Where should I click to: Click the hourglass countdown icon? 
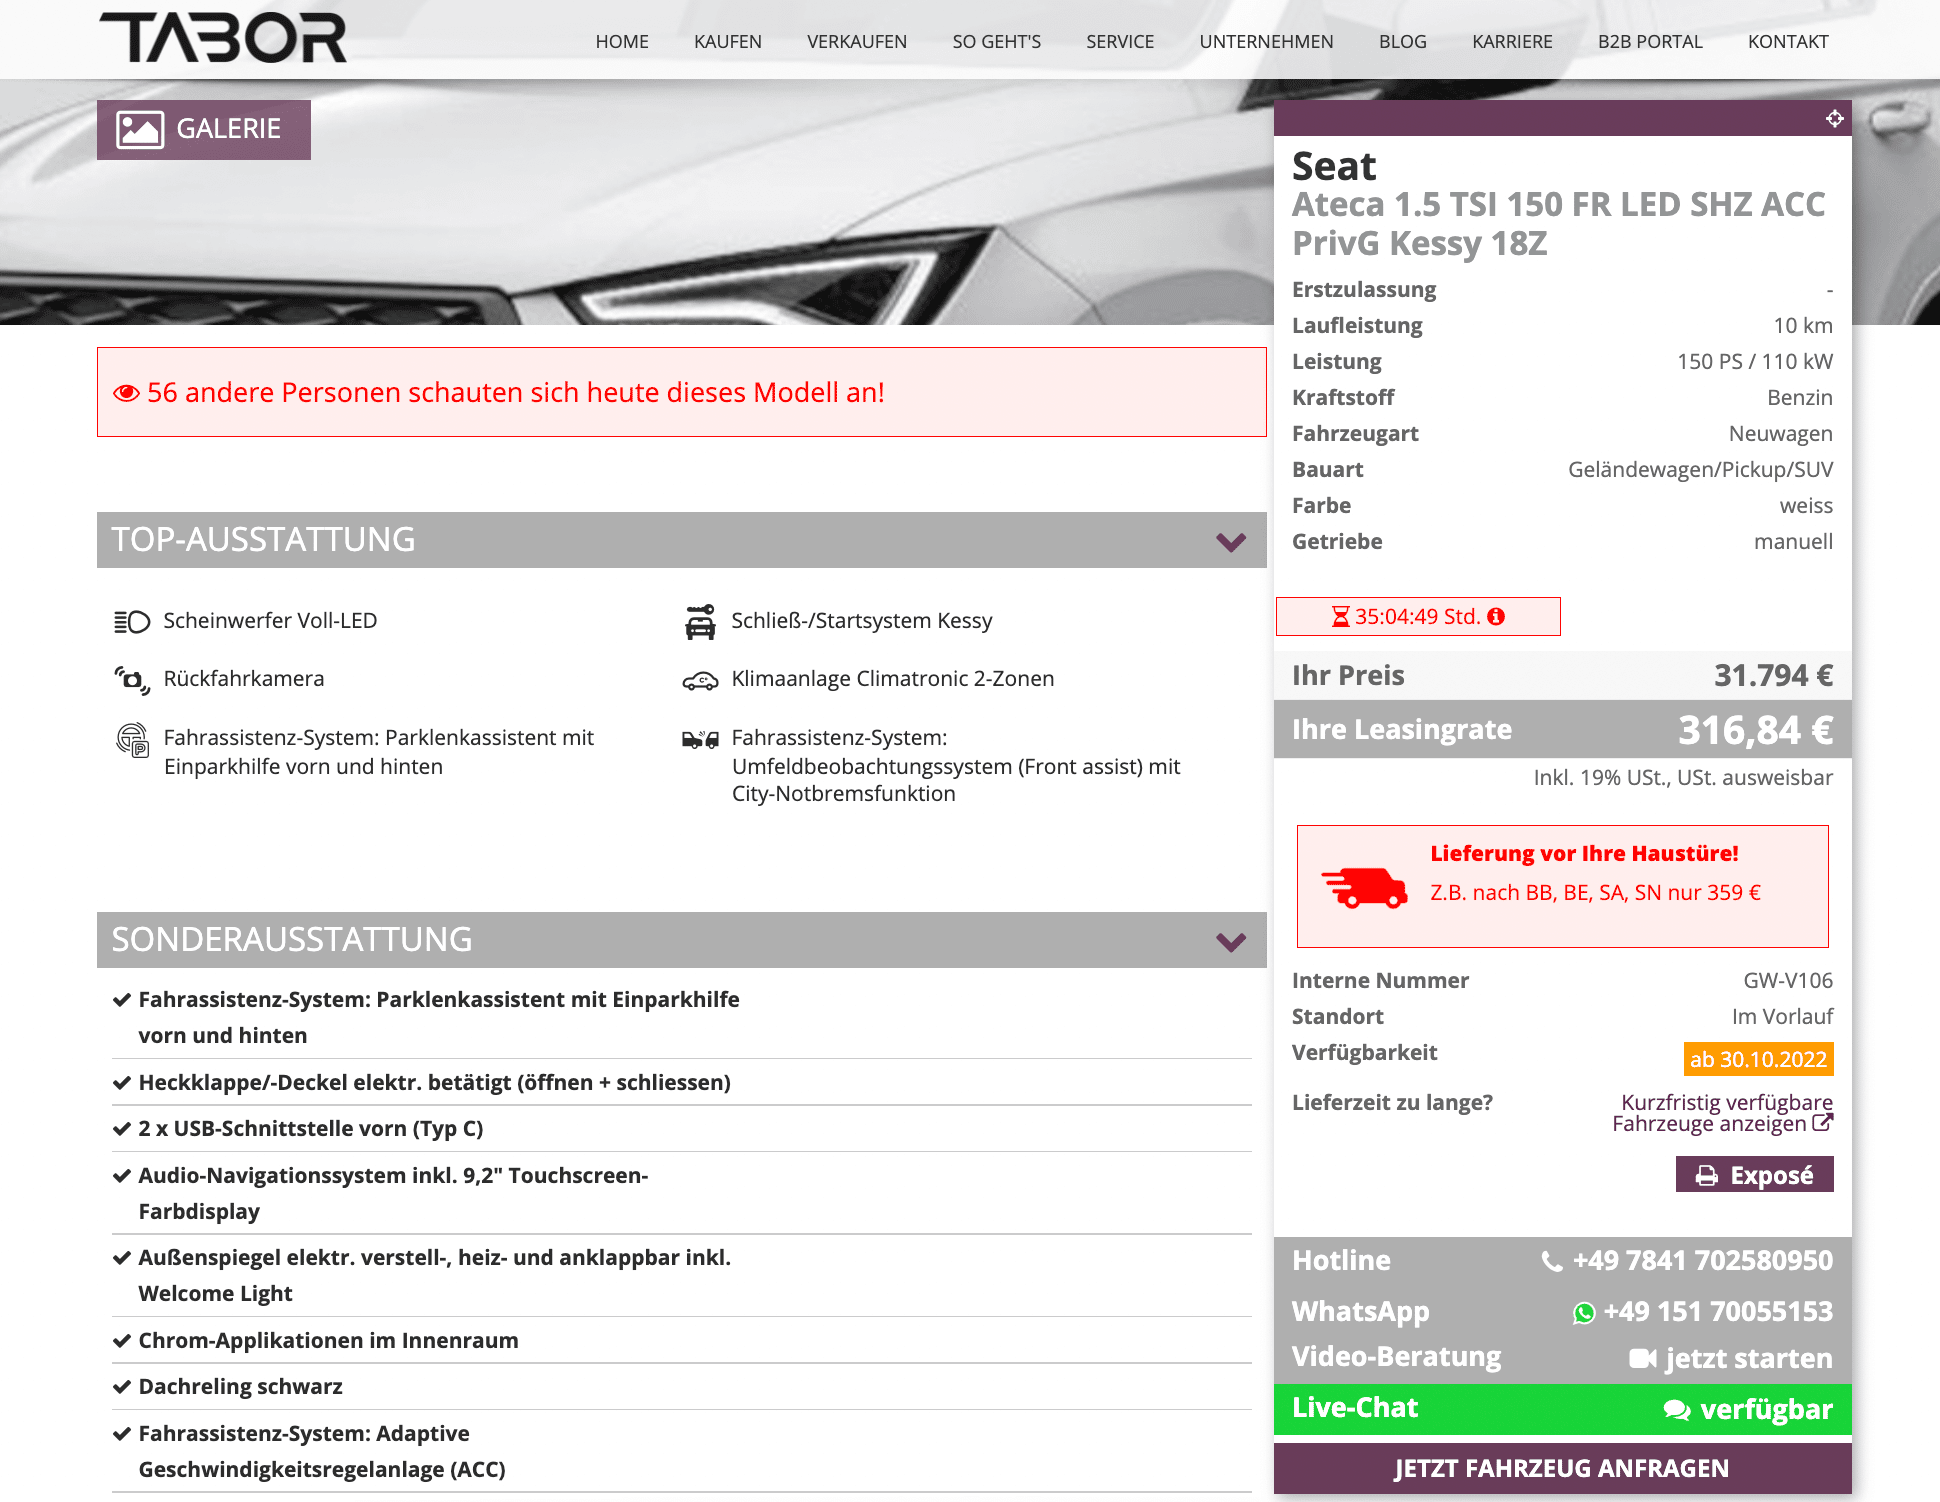1341,617
